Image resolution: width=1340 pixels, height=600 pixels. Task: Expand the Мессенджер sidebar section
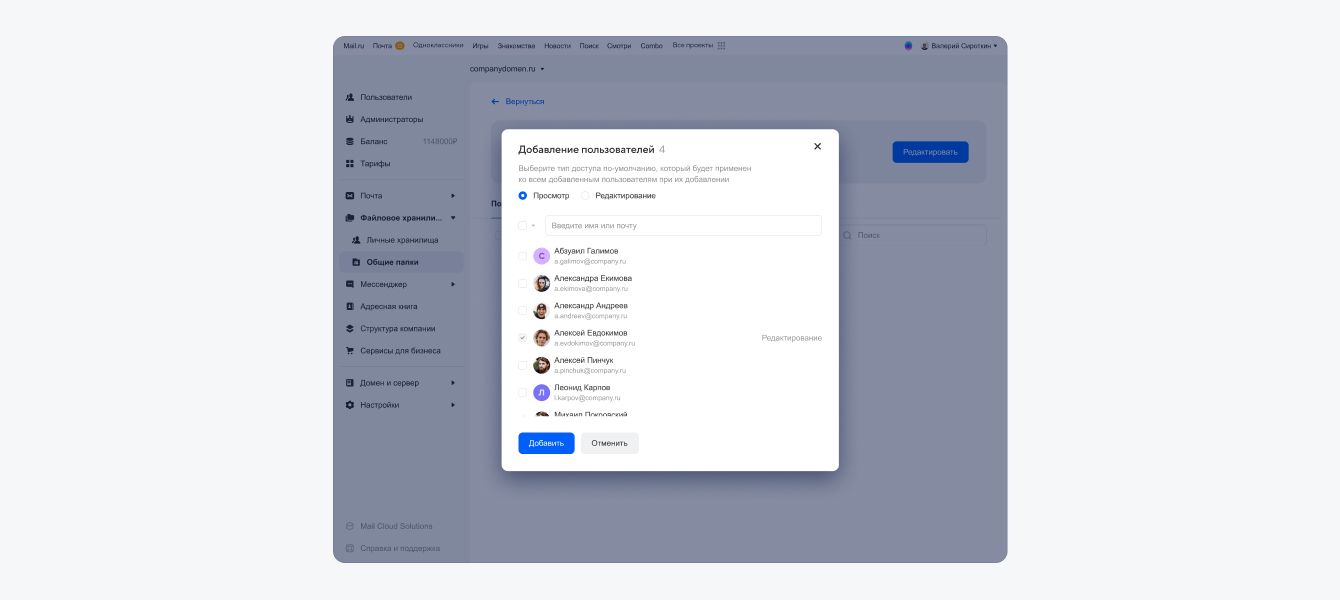coord(452,284)
